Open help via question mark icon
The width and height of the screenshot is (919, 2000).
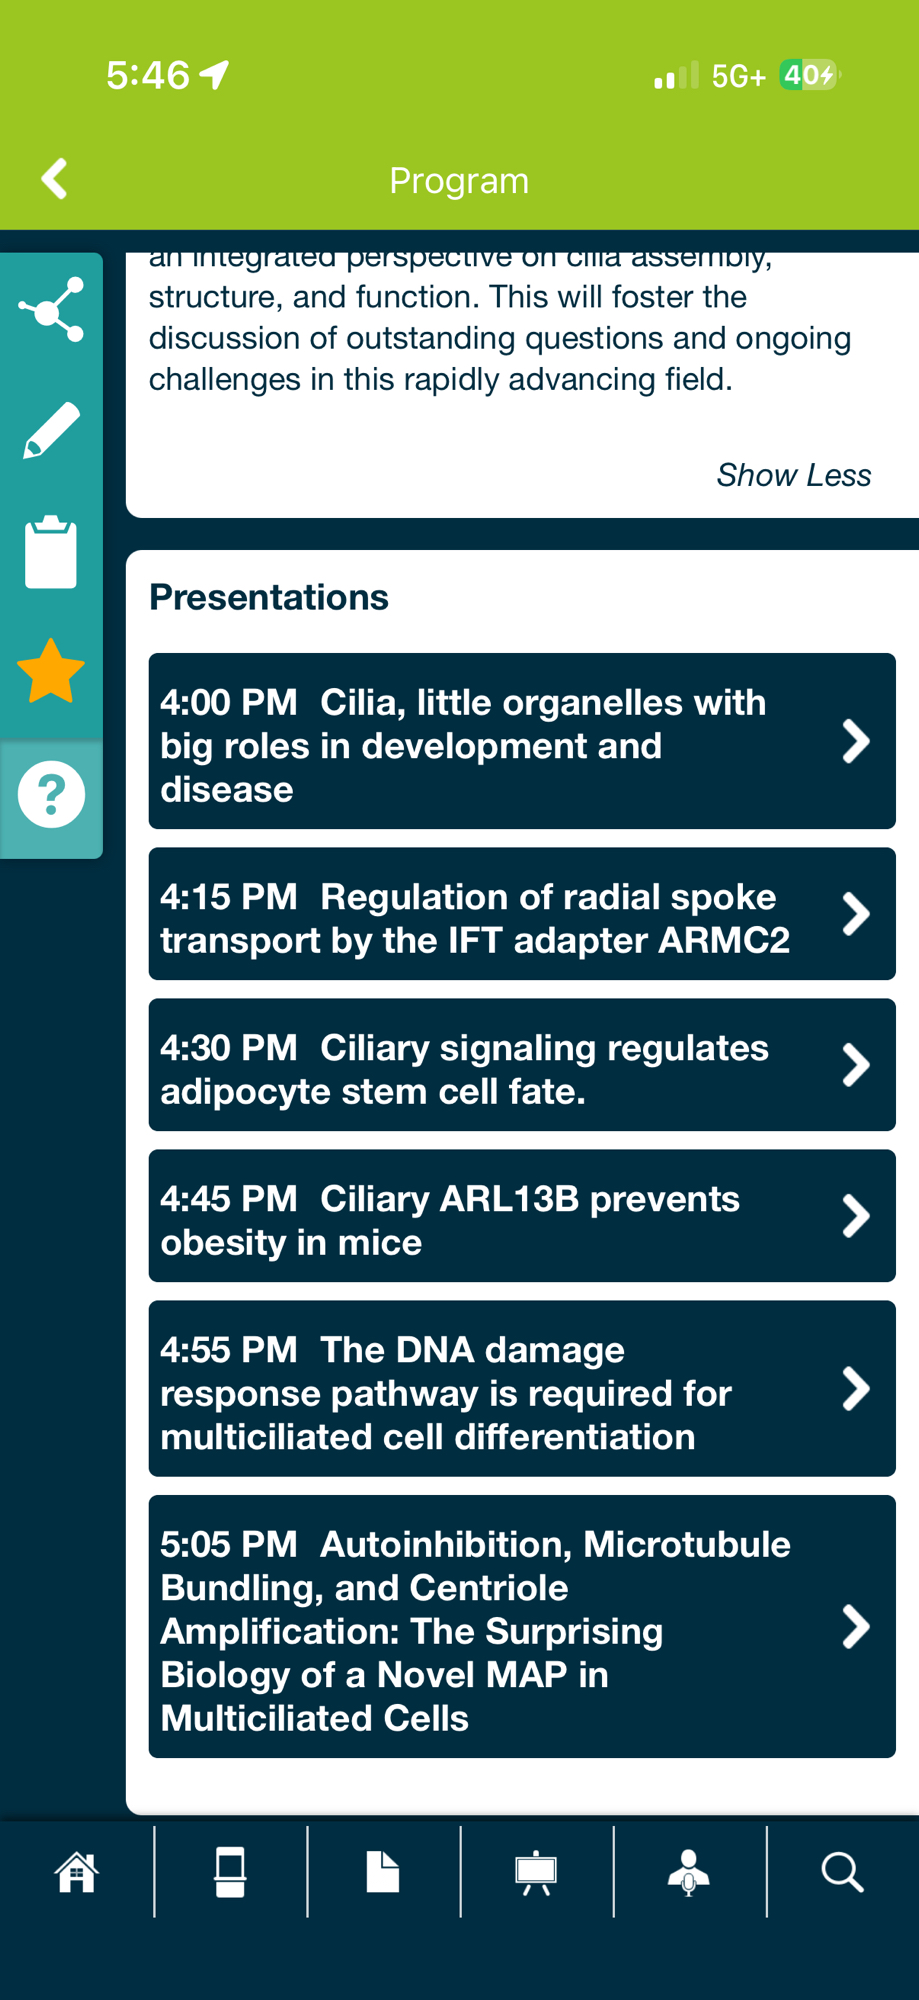[51, 795]
